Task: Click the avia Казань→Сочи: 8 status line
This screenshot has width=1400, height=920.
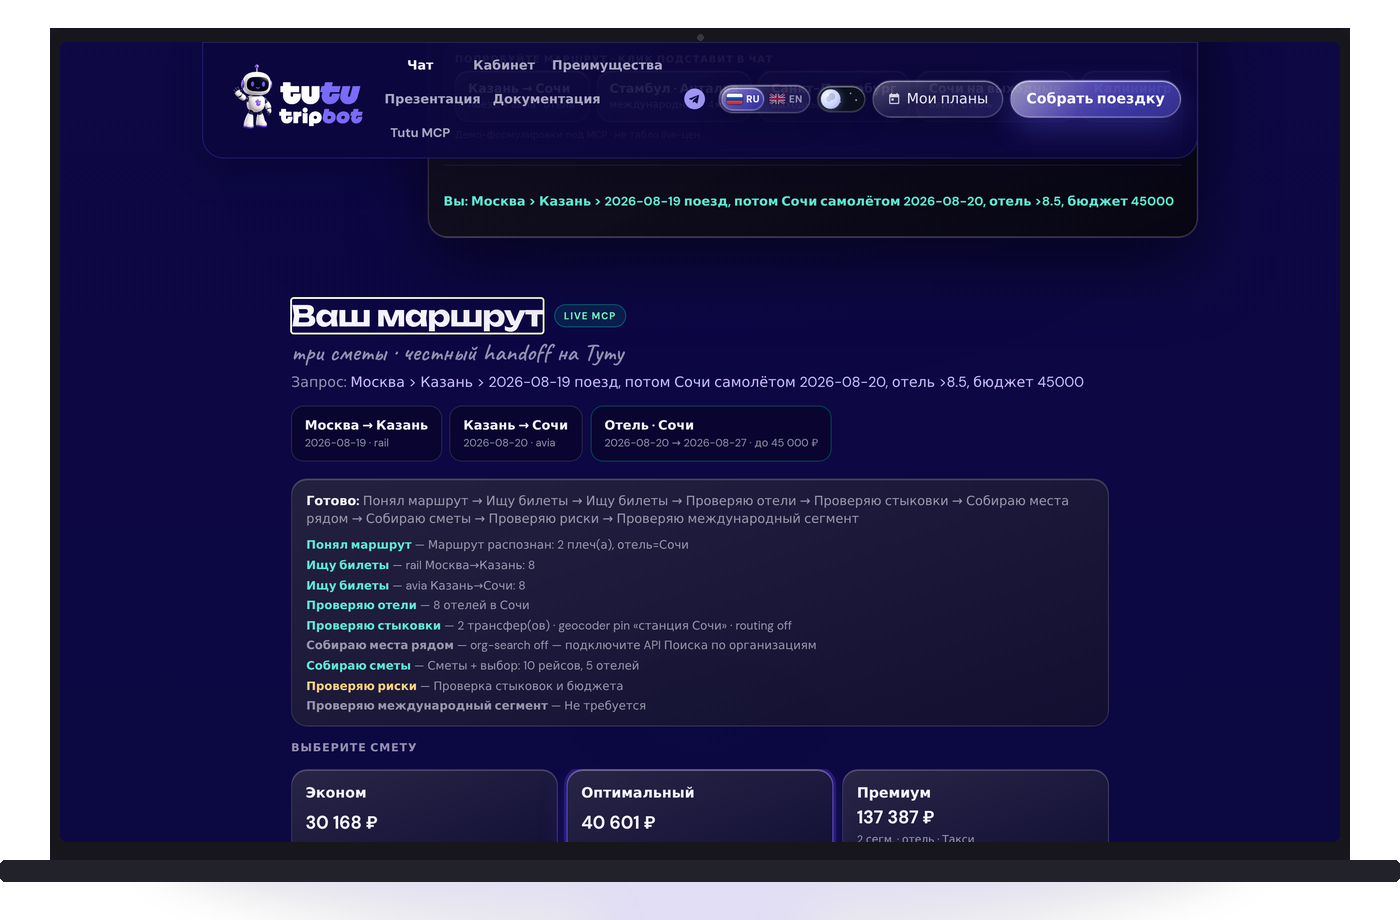Action: tap(416, 585)
